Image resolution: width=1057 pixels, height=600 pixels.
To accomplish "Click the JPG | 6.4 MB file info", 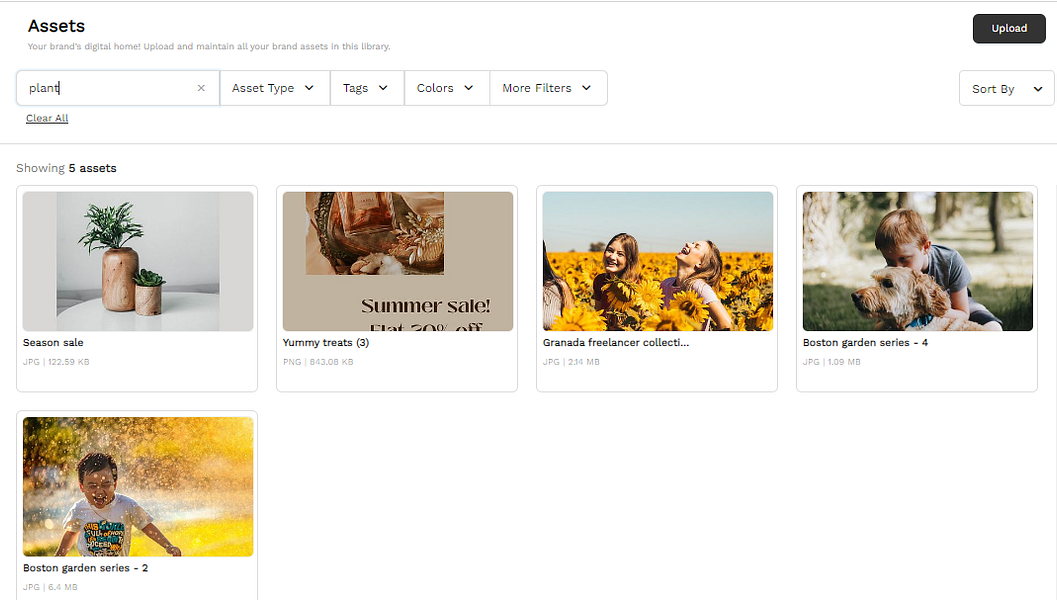I will (x=50, y=587).
